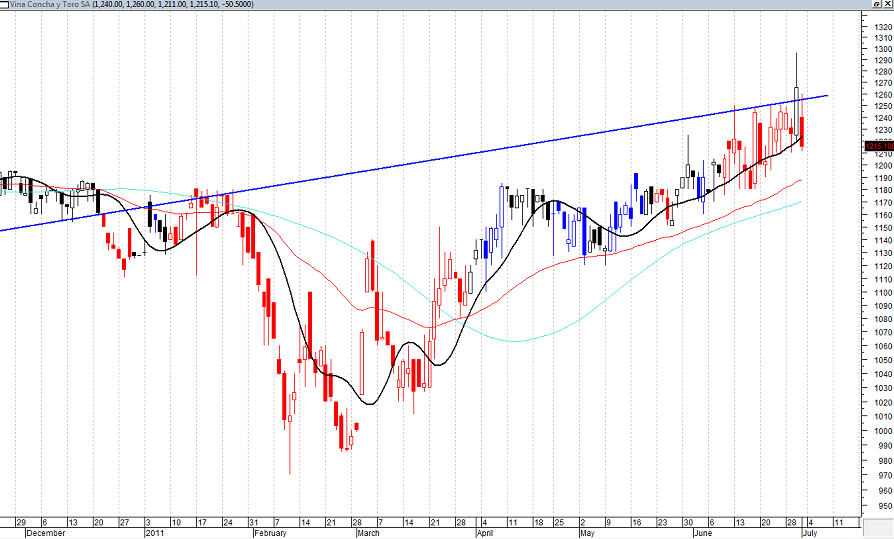Click the 950 price axis label
Viewport: 894px width, 539px height.
[885, 506]
